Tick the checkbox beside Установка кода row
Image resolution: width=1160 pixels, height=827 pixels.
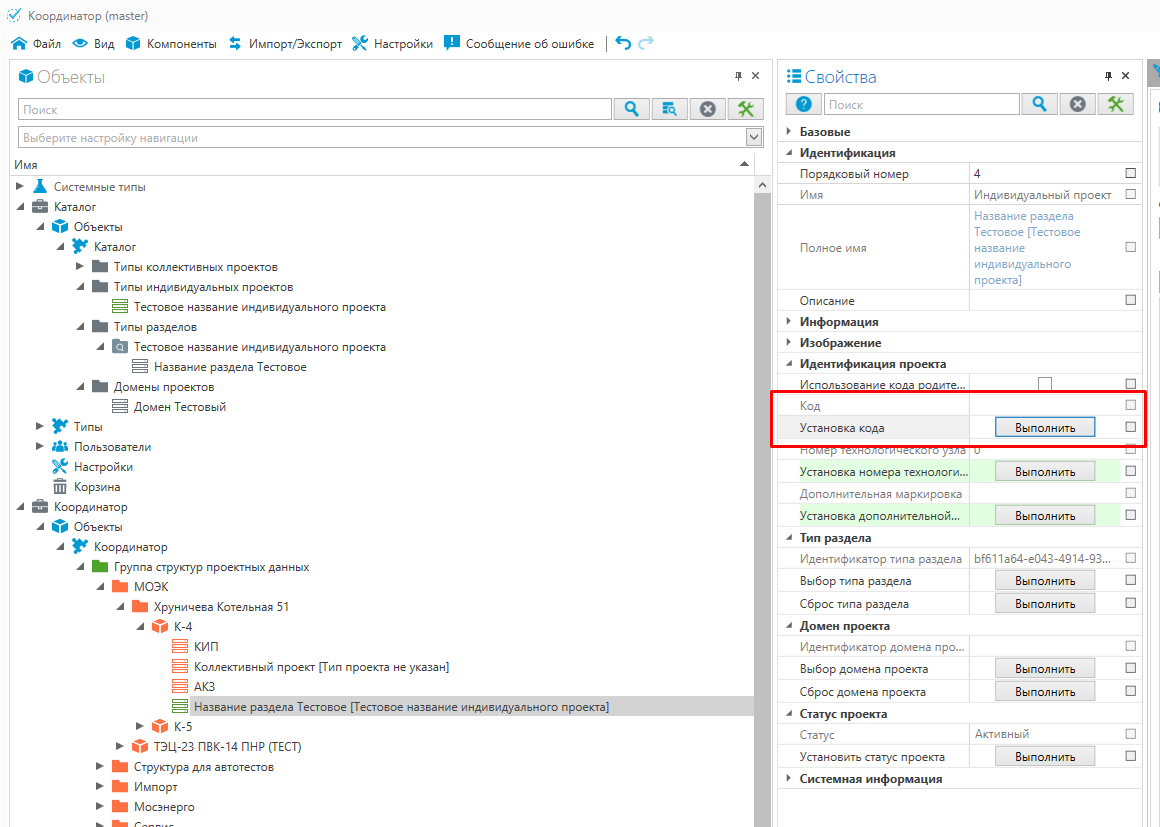(1131, 427)
